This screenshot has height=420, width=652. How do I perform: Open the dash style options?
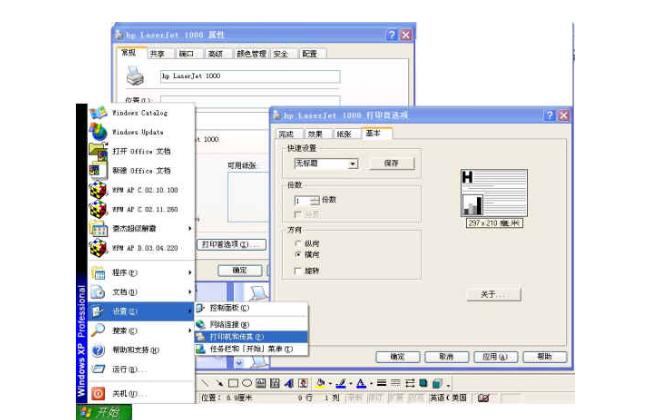coord(395,383)
